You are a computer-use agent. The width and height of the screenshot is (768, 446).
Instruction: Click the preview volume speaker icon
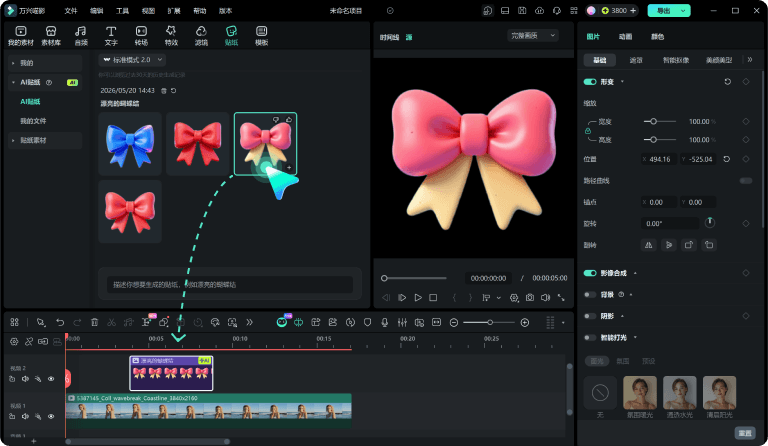pos(545,298)
